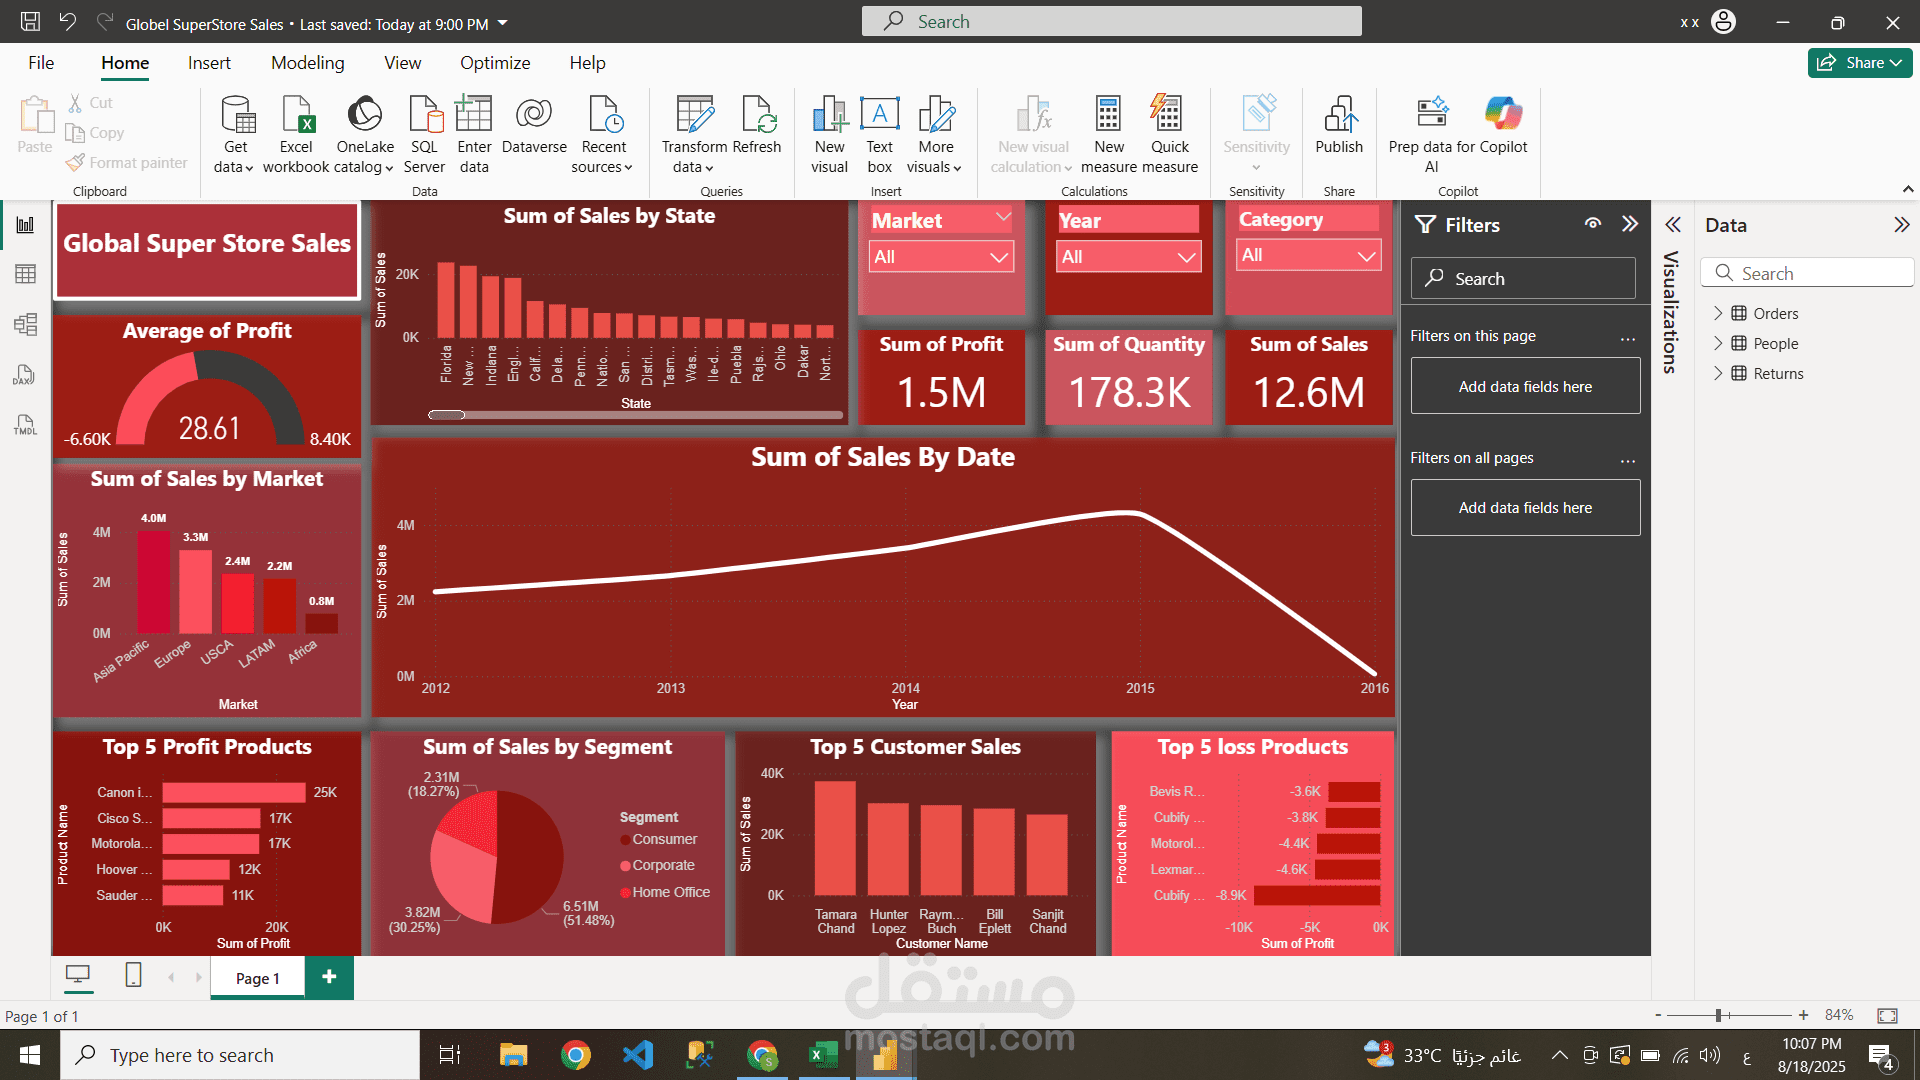Add data fields to all-pages filters

tap(1525, 507)
